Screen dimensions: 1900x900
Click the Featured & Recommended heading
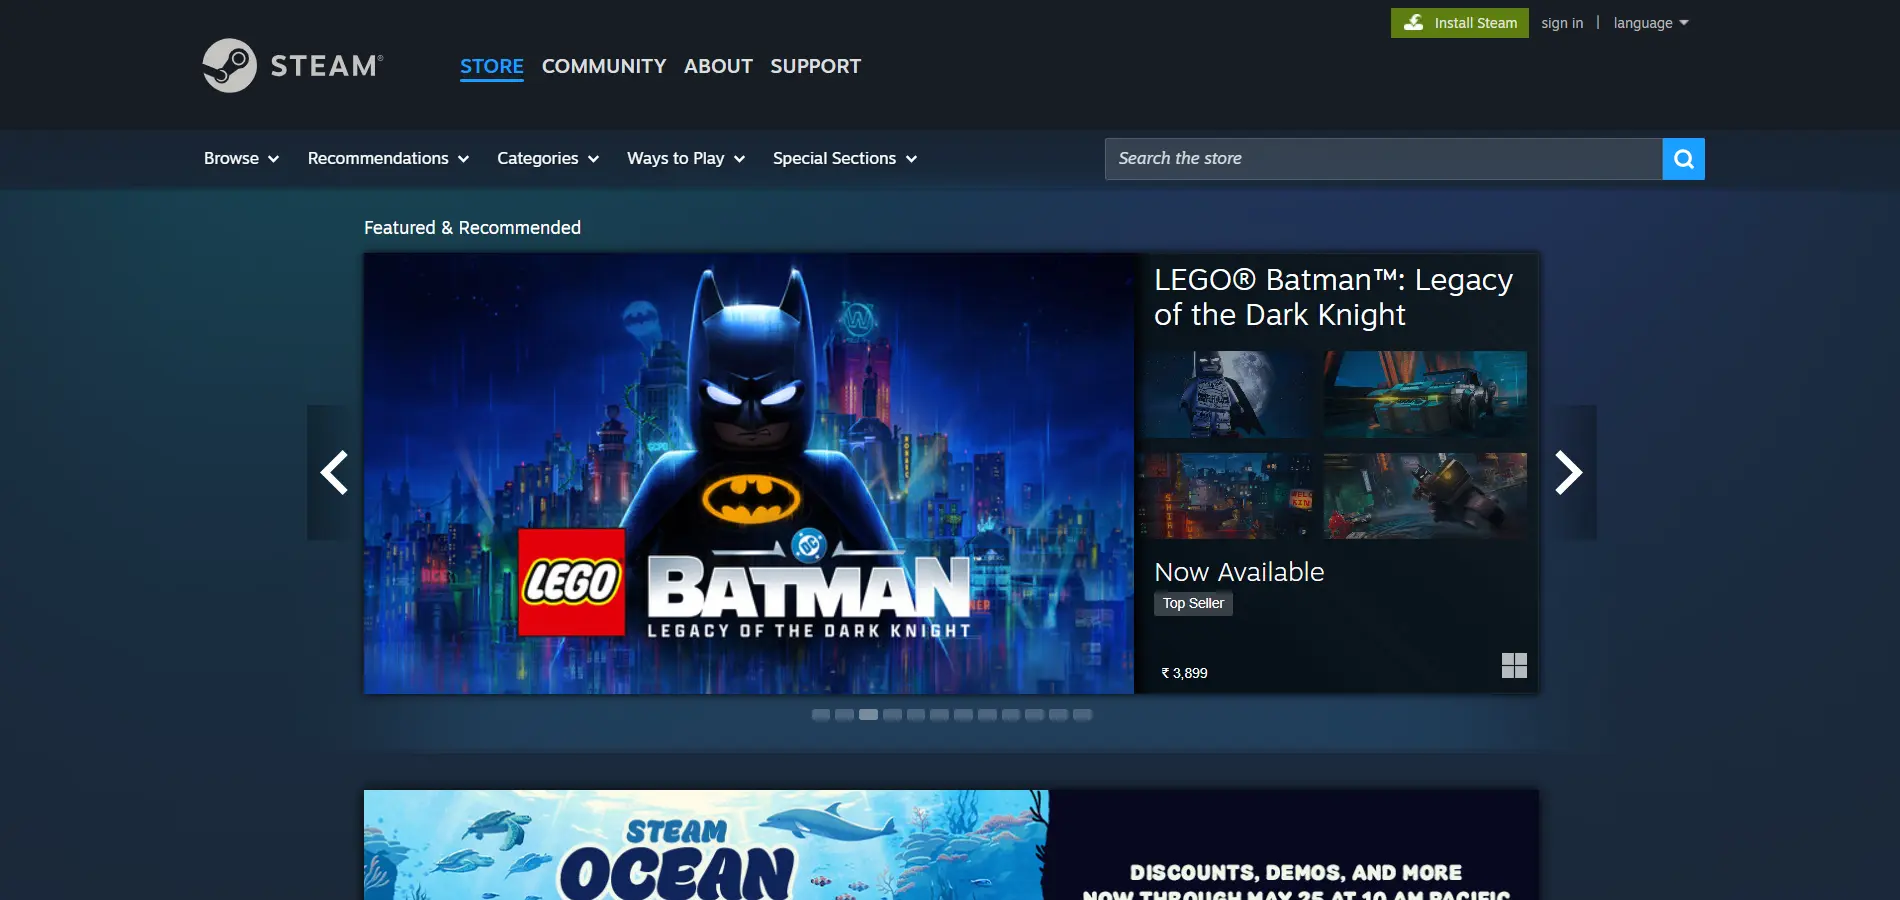coord(472,228)
